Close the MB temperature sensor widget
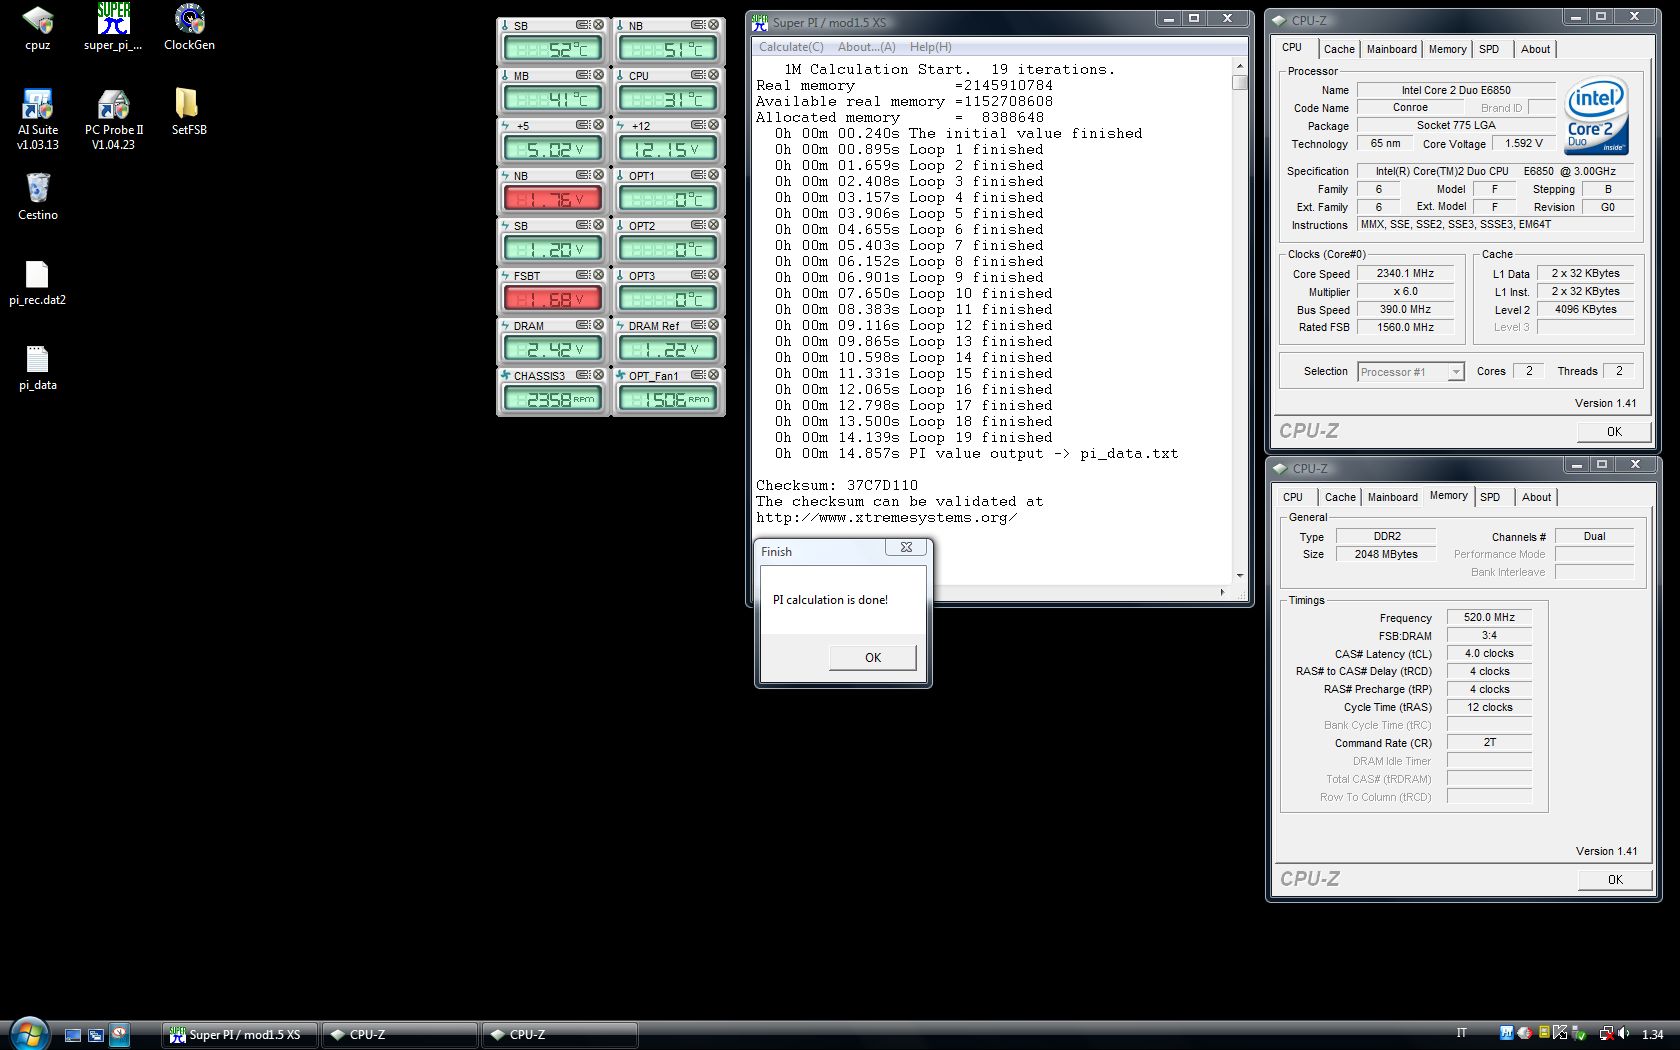Image resolution: width=1680 pixels, height=1050 pixels. click(x=598, y=75)
